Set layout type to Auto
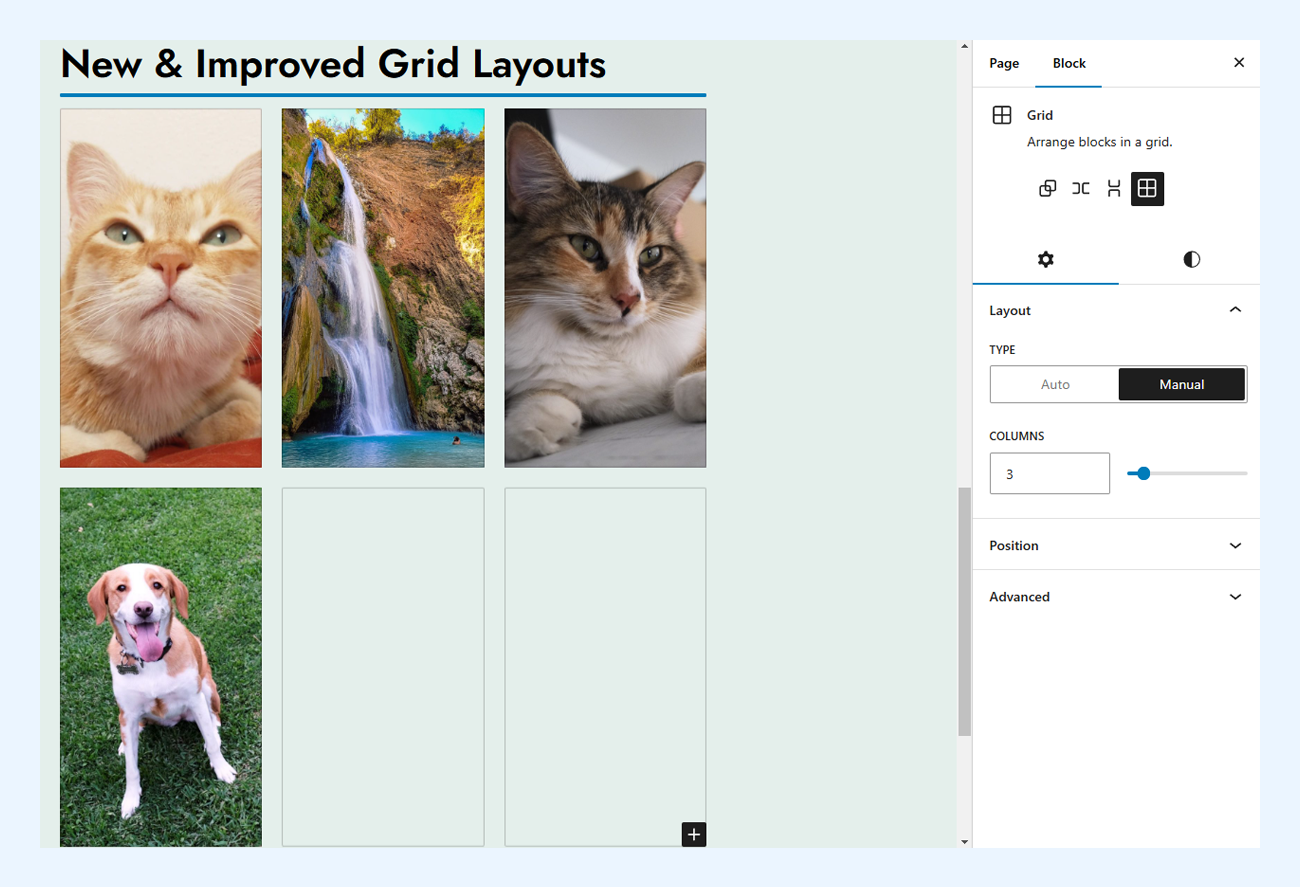The image size is (1300, 887). [x=1055, y=384]
